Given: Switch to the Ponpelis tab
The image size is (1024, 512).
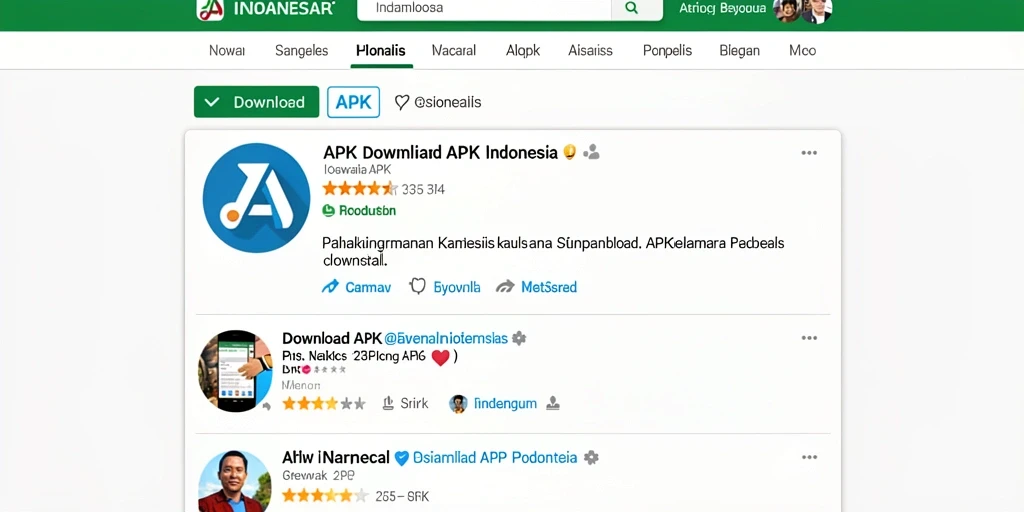Looking at the screenshot, I should (667, 50).
